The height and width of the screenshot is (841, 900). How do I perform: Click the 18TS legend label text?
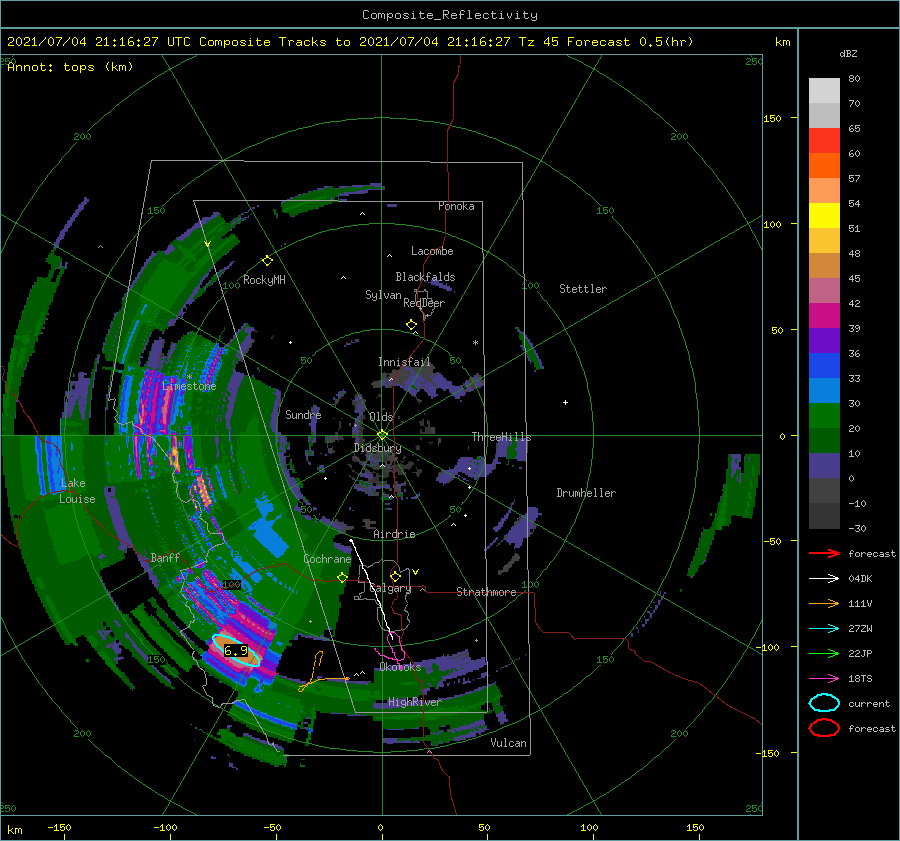(x=860, y=678)
